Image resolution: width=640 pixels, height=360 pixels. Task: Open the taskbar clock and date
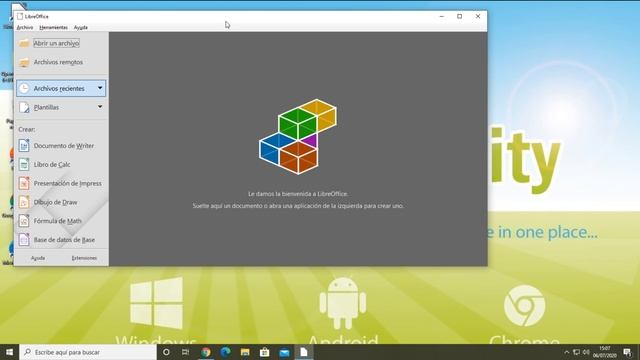(604, 352)
